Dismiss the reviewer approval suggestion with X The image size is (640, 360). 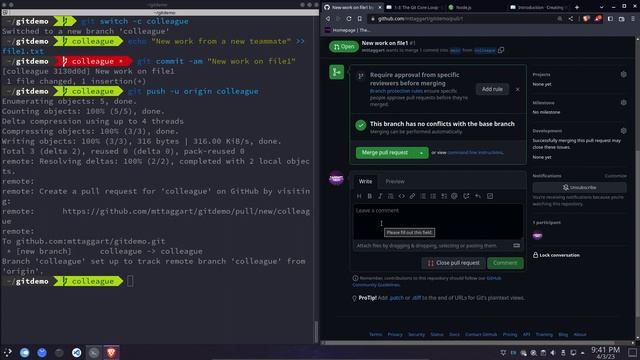(518, 89)
